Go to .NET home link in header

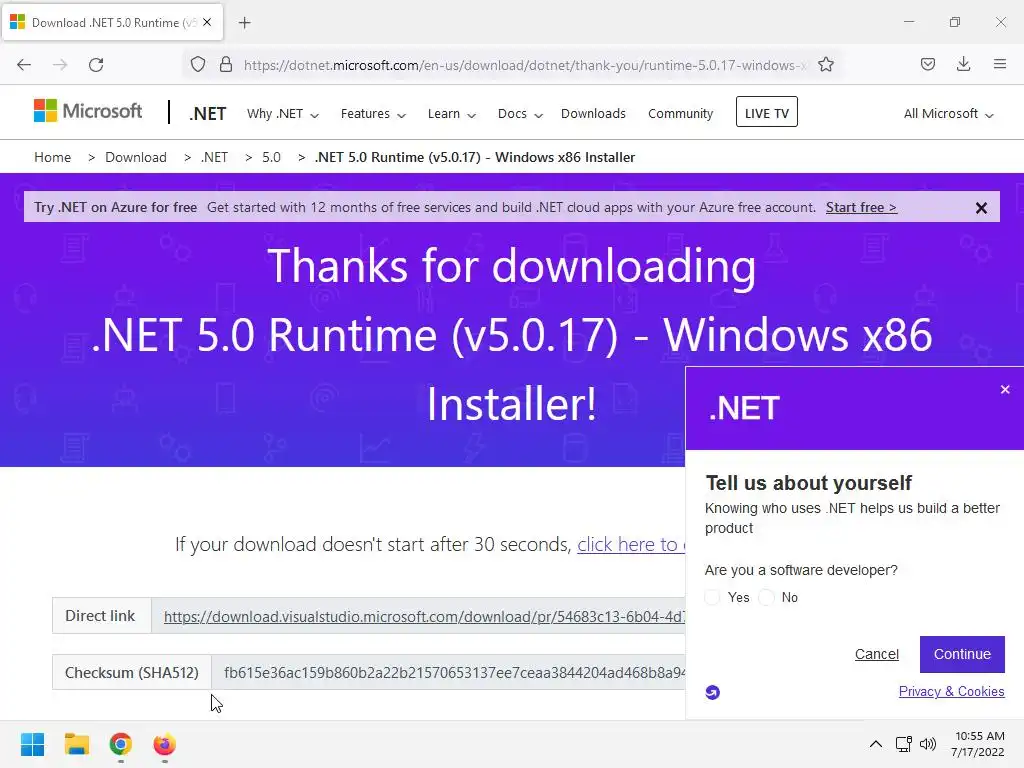pyautogui.click(x=208, y=114)
